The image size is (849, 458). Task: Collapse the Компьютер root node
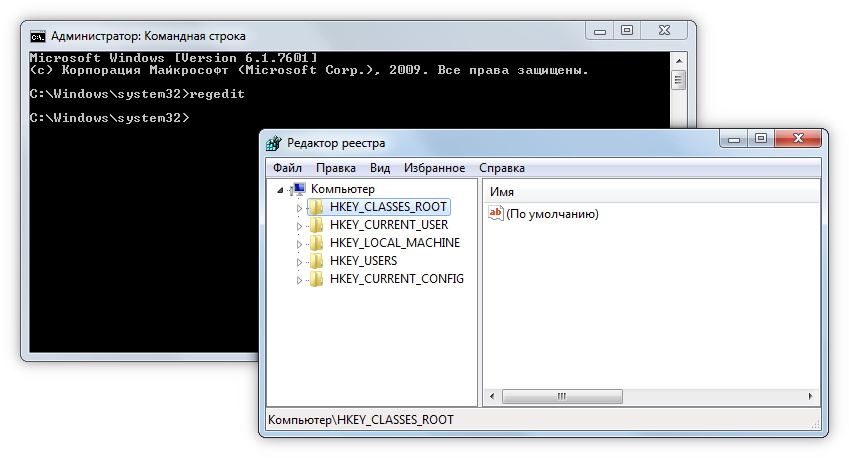point(278,189)
